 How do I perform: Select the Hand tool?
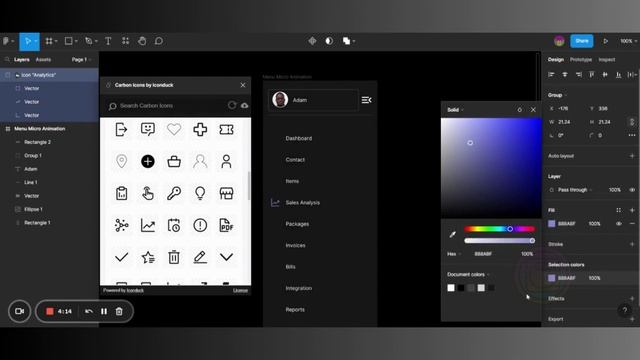pos(142,41)
